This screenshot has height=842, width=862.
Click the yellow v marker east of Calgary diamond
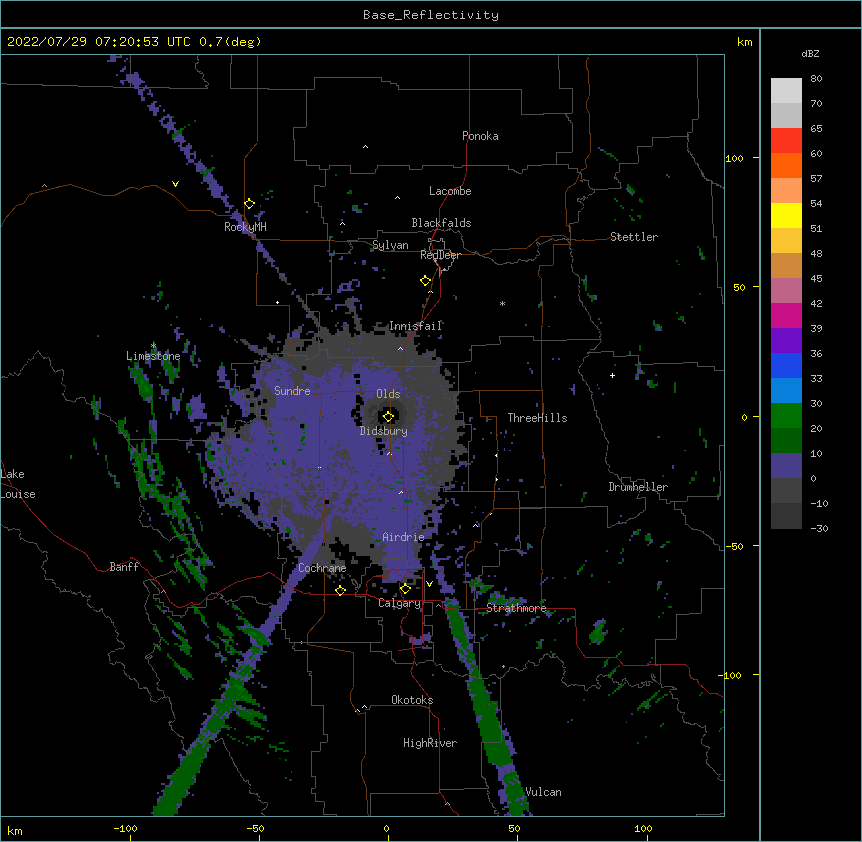pyautogui.click(x=429, y=584)
